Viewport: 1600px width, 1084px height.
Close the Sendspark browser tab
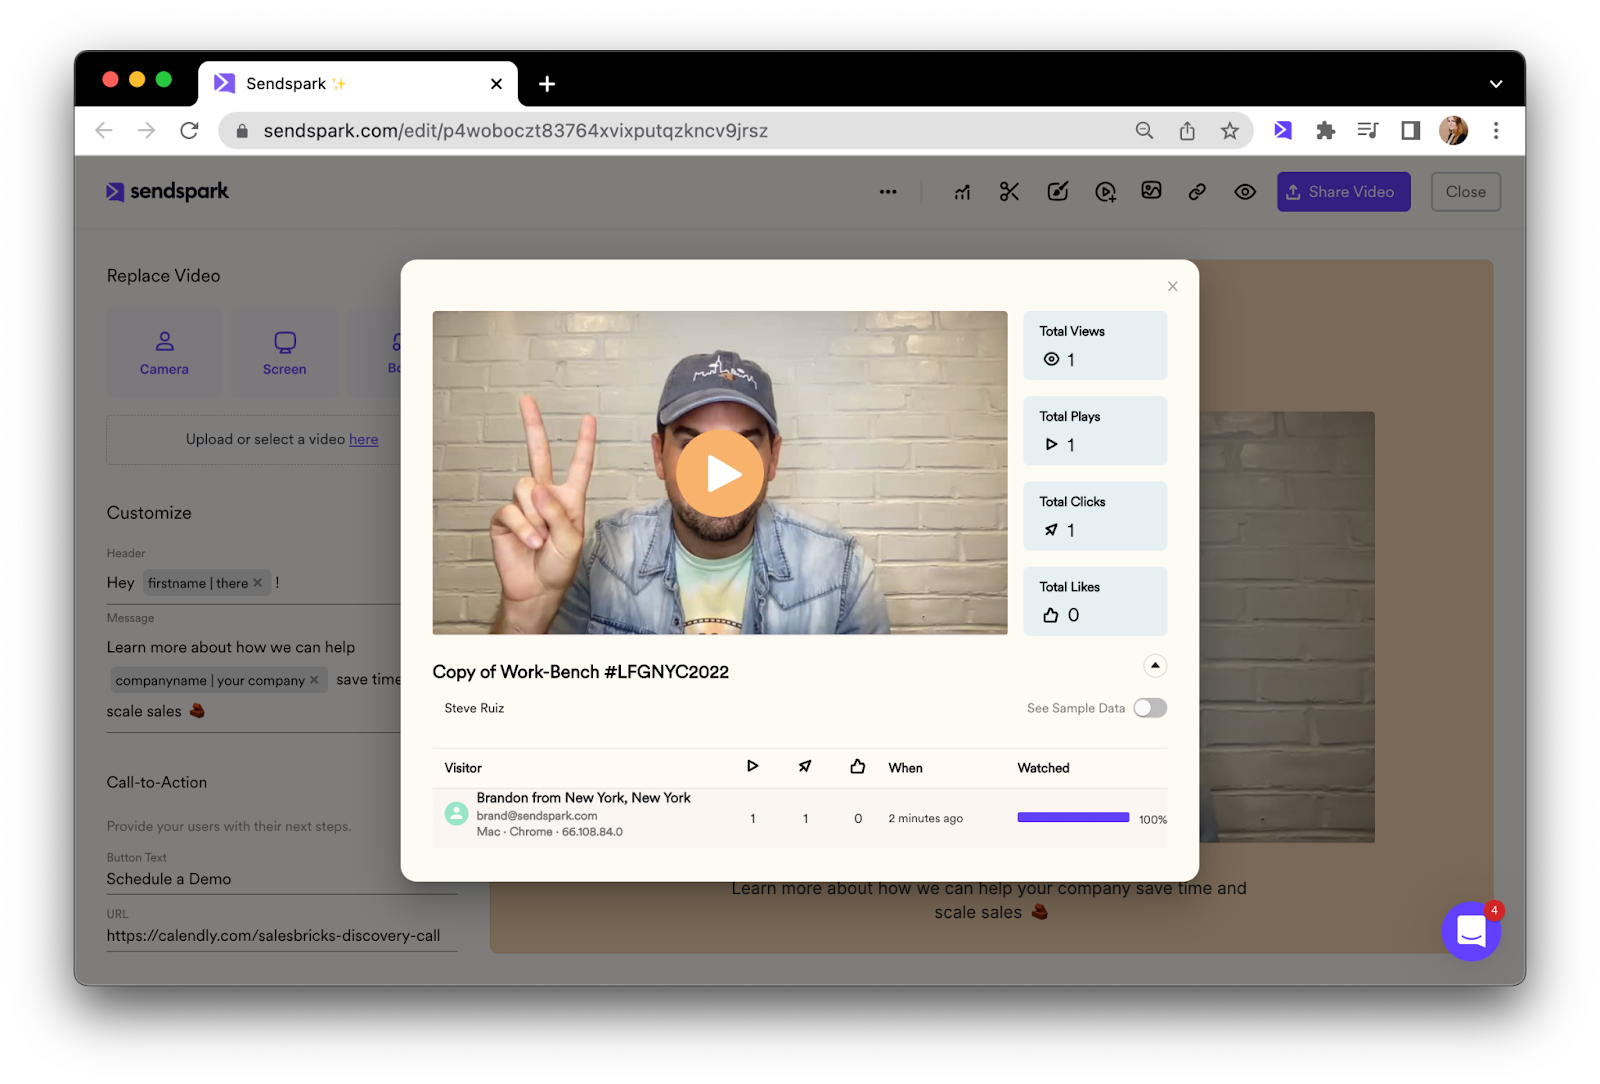[x=496, y=84]
